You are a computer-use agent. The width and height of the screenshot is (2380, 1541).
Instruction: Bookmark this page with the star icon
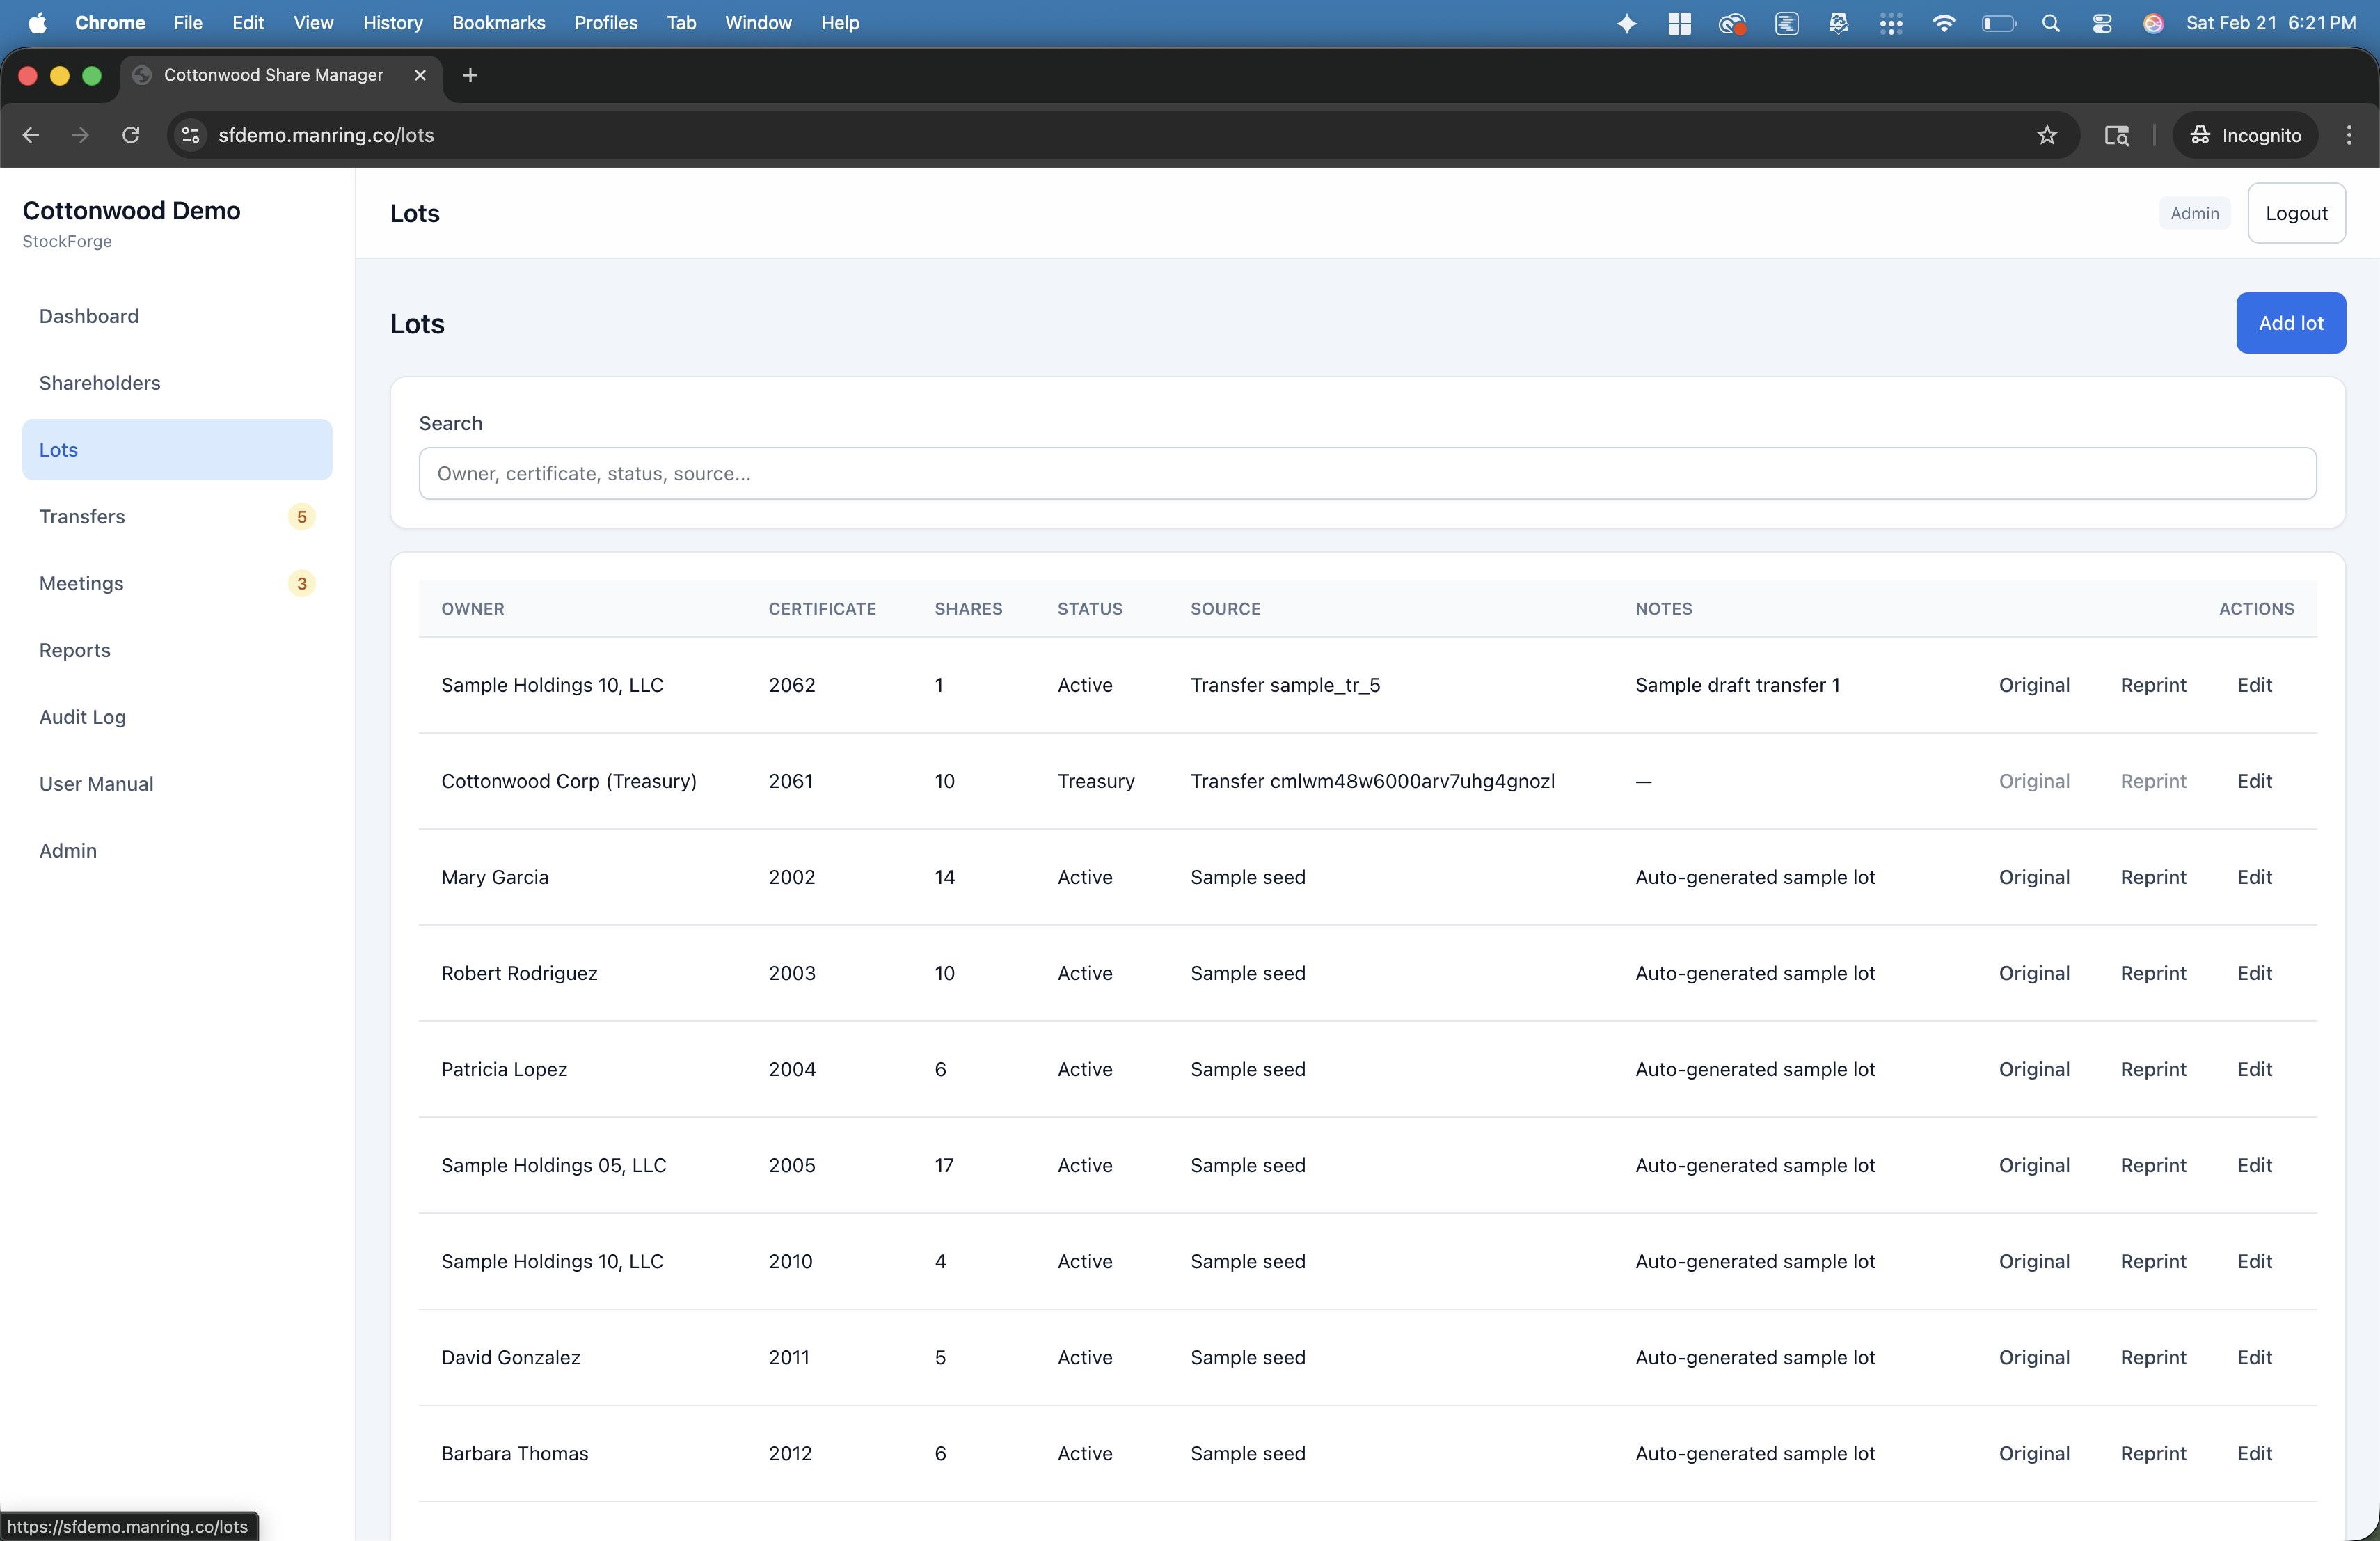pos(2046,135)
